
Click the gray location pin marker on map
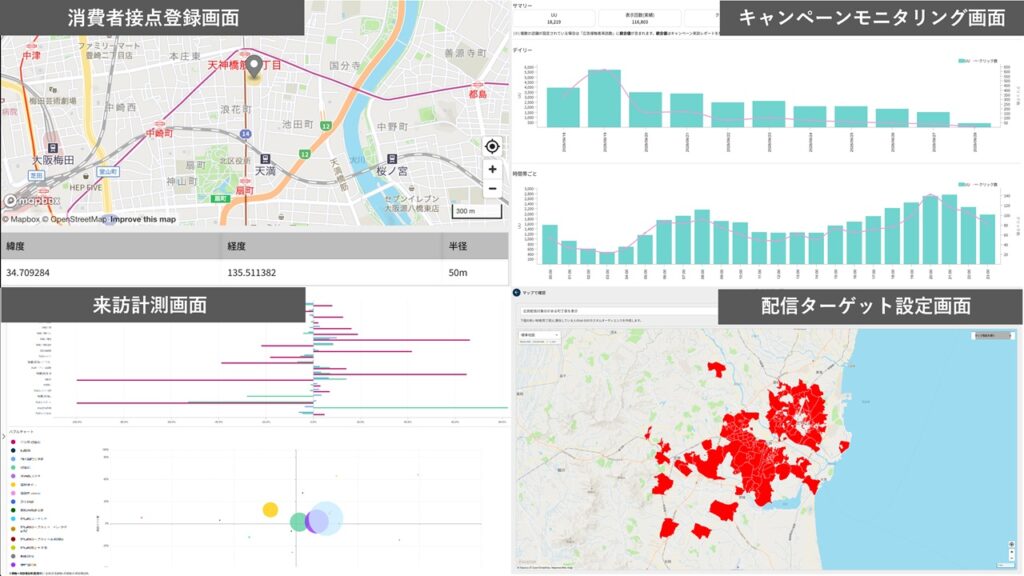pos(253,66)
